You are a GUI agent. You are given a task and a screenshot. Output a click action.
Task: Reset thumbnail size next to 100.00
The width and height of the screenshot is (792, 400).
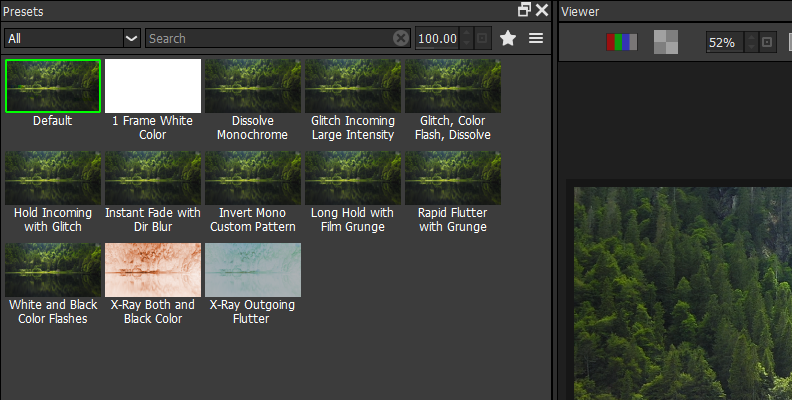[x=483, y=38]
